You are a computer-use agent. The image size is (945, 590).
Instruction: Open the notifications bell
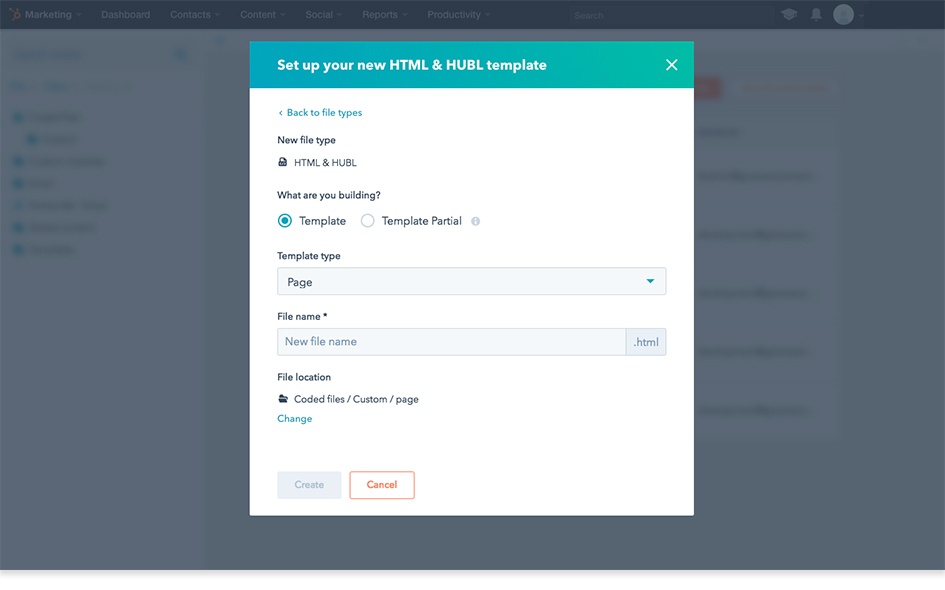tap(816, 14)
